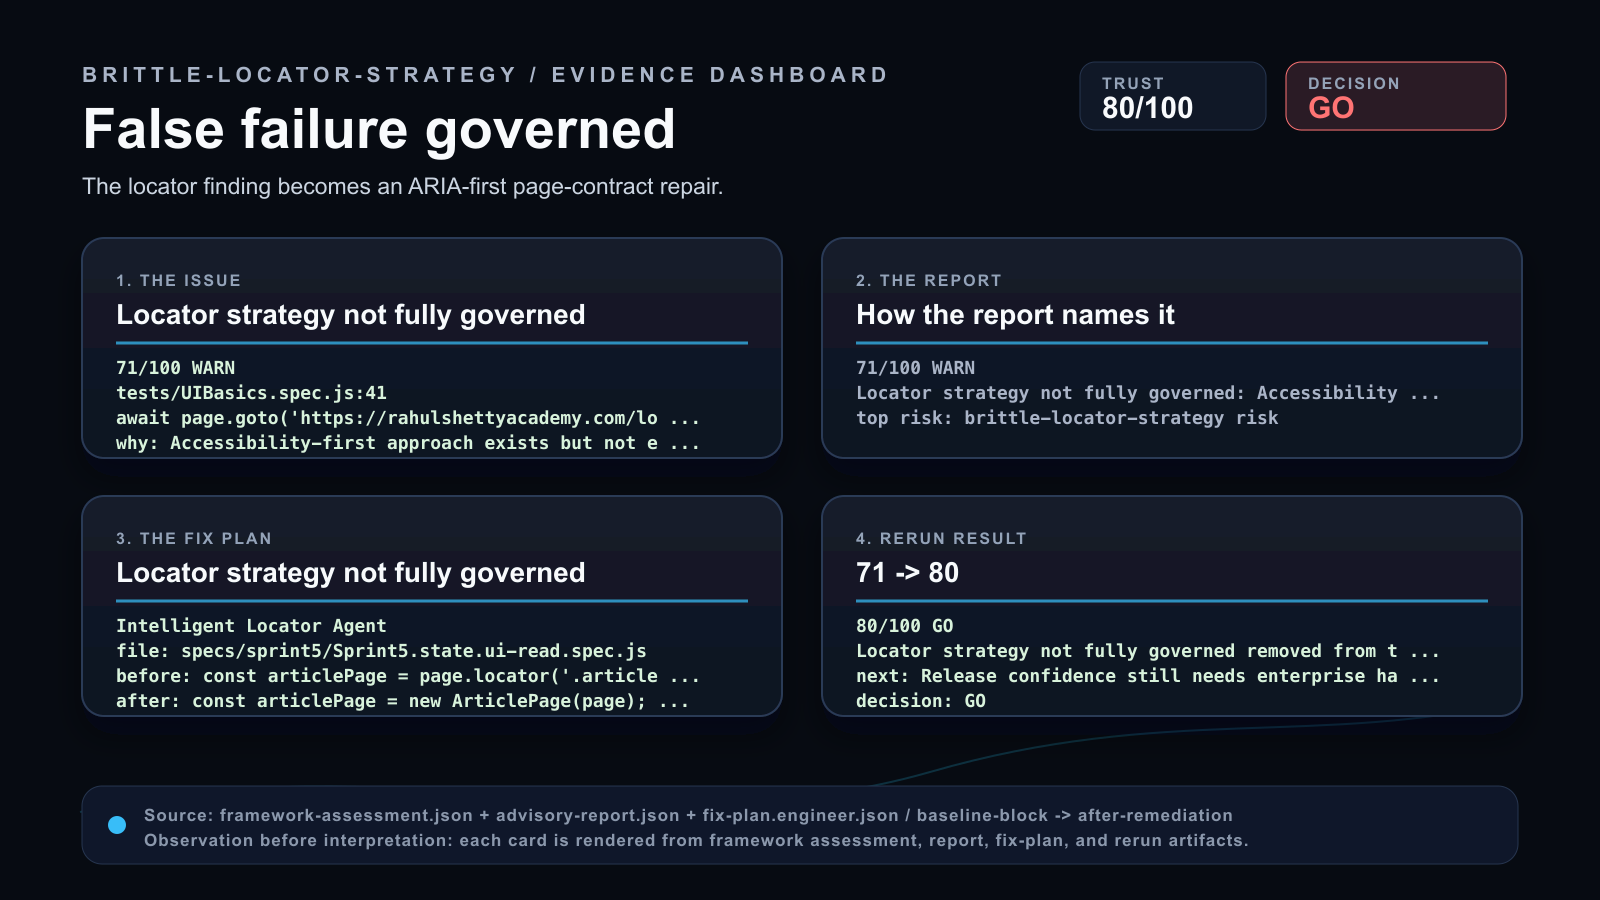
Task: Click the 'await page.goto' code line
Action: point(408,418)
